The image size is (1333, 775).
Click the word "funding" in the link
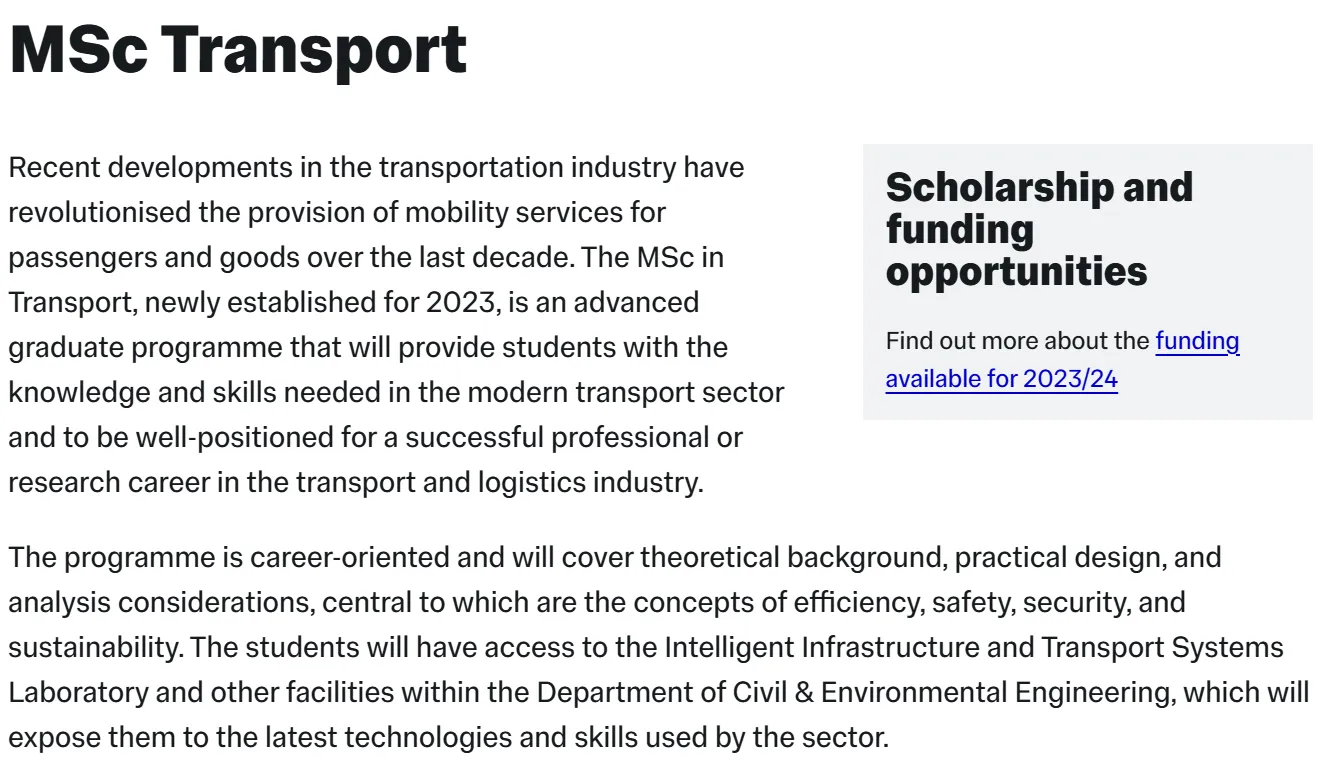tap(1197, 341)
